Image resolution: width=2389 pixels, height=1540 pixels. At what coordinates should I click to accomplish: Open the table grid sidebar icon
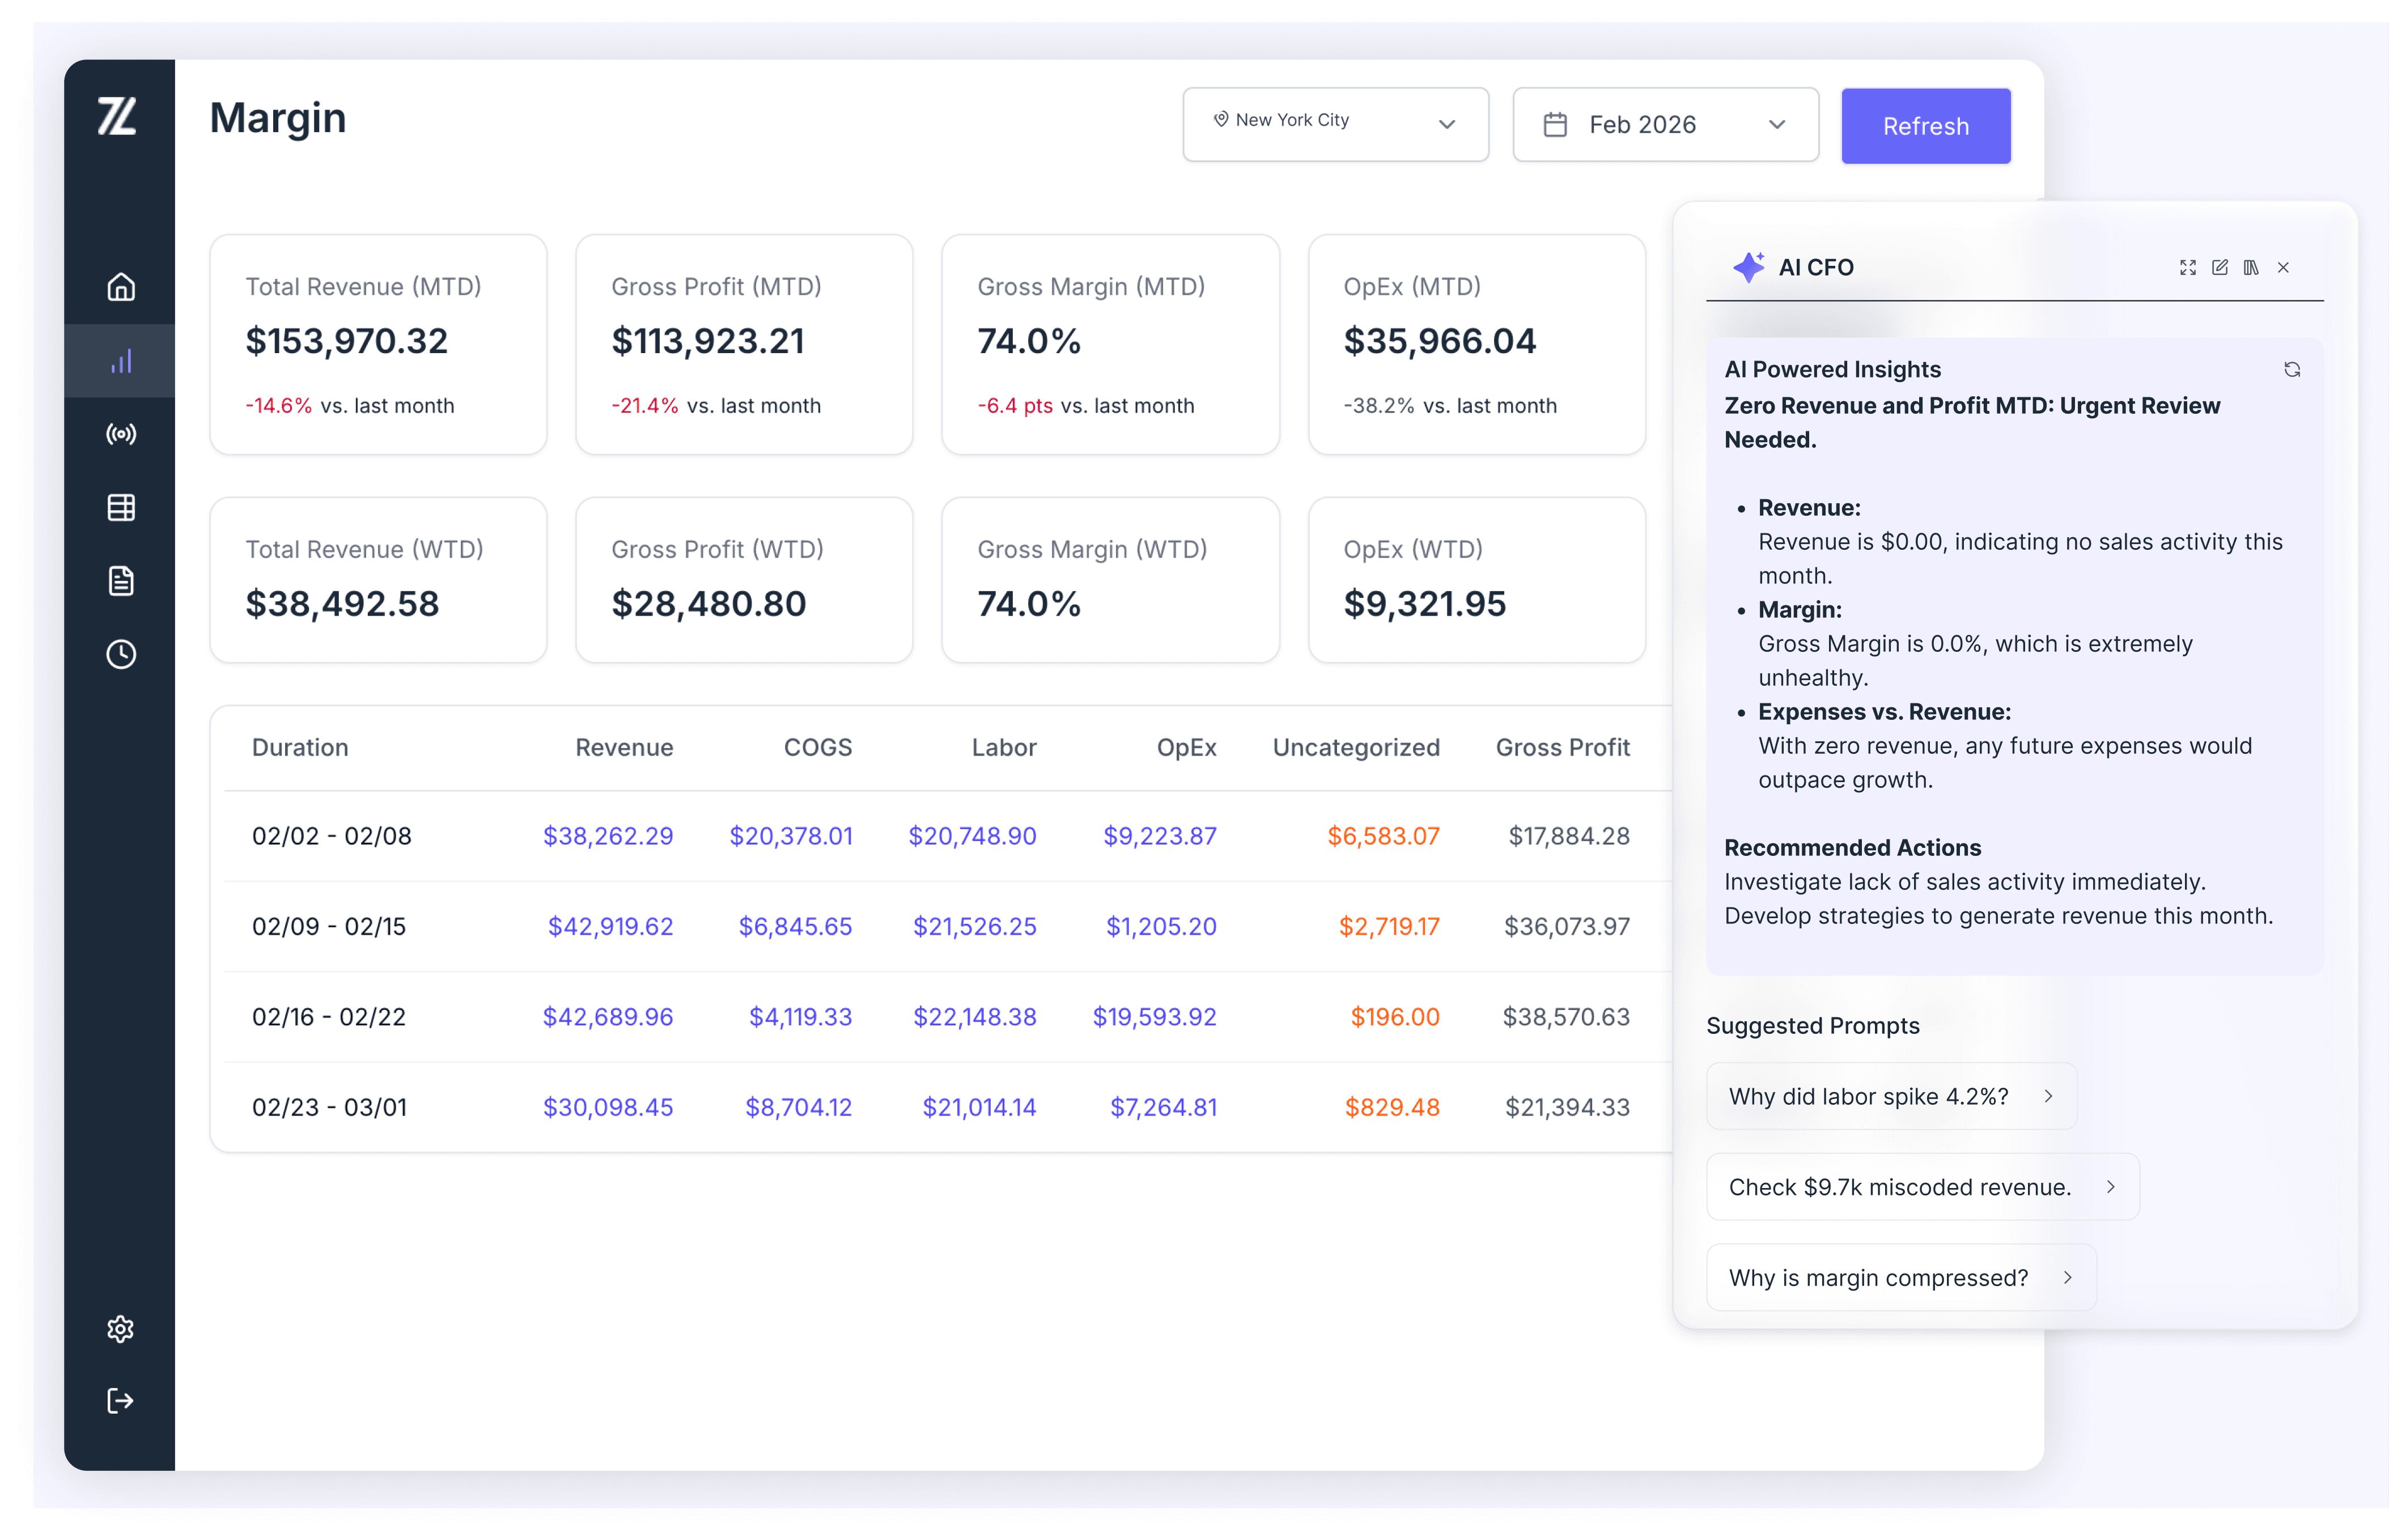click(121, 508)
